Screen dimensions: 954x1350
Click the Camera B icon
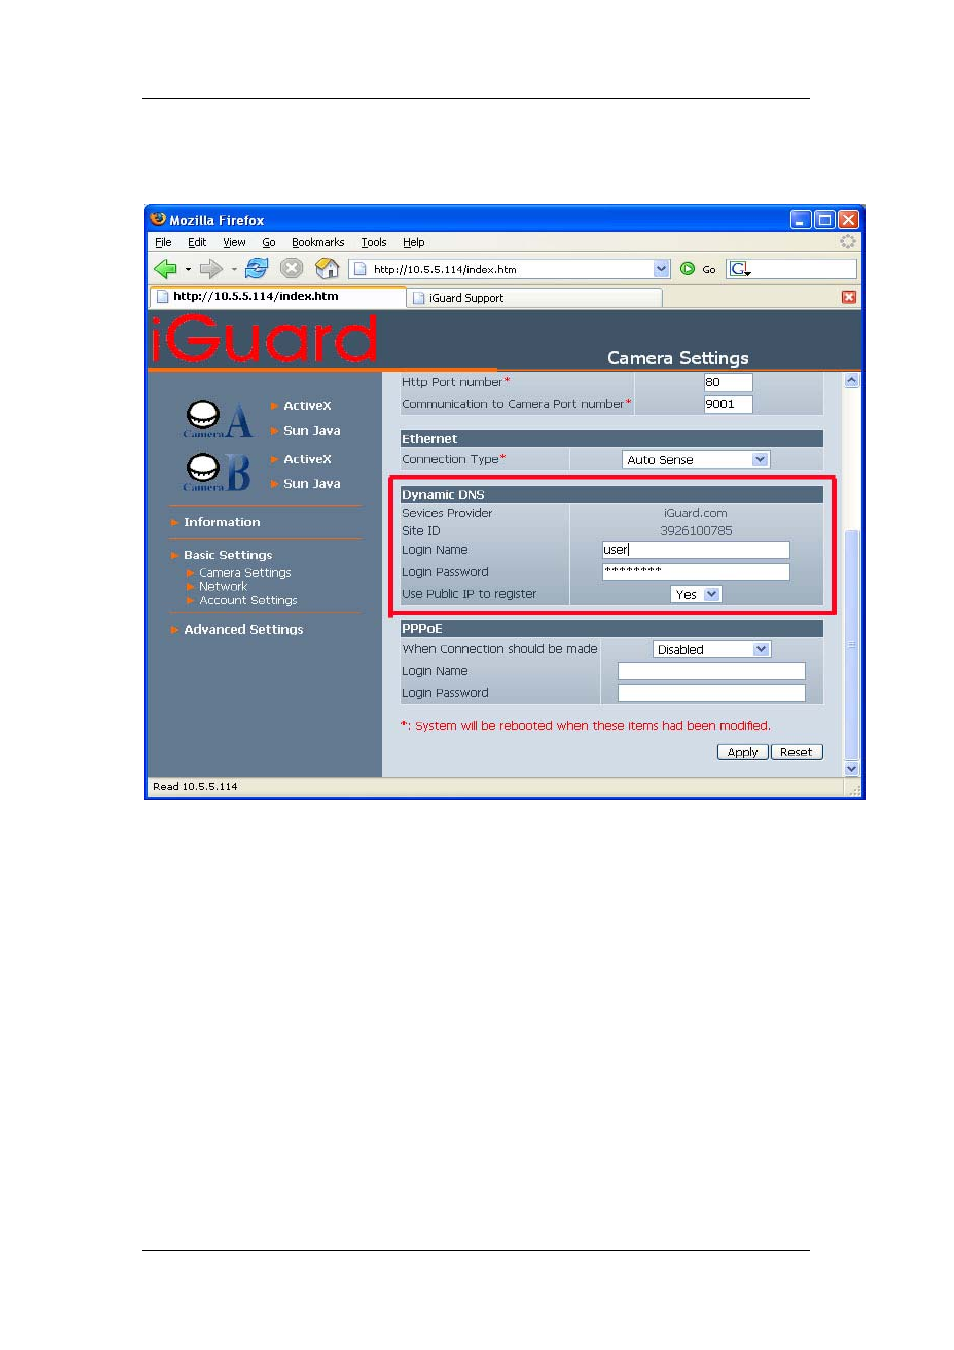tap(218, 472)
